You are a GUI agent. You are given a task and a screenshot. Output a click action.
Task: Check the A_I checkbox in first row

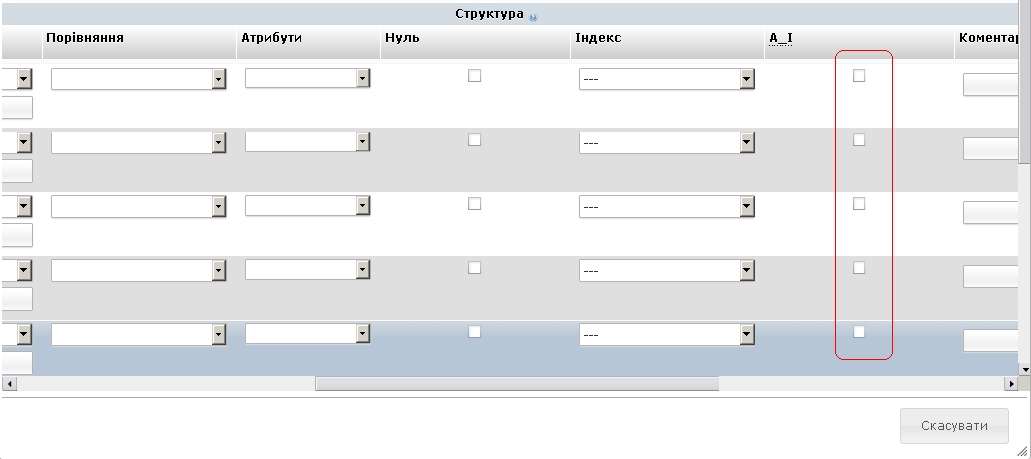coord(859,76)
